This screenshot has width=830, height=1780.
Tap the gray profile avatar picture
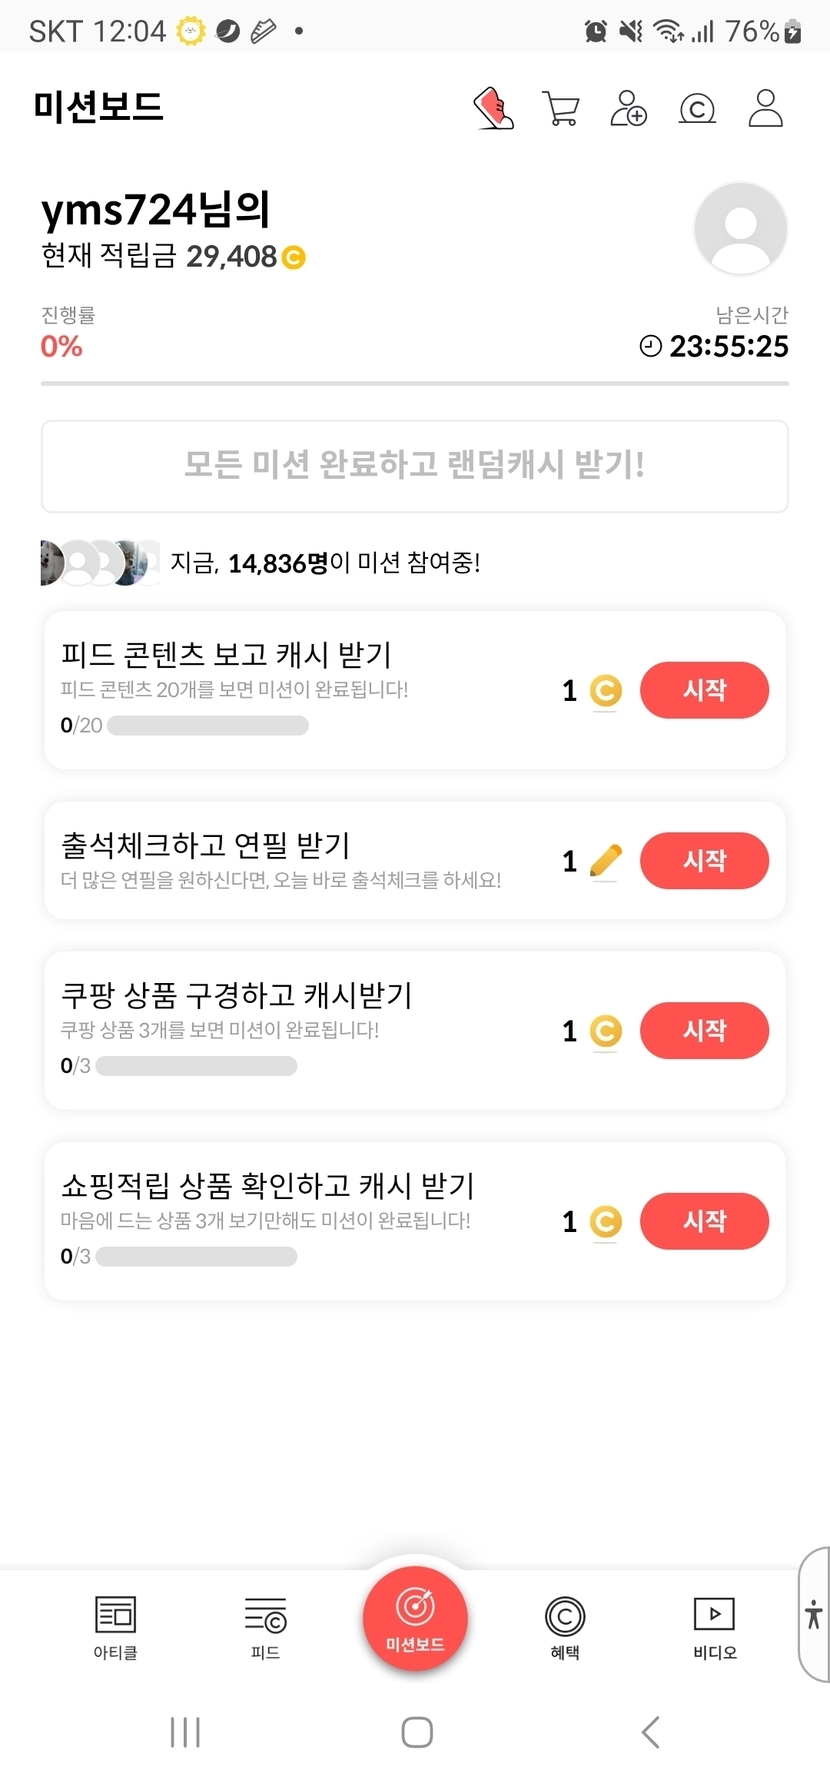(x=740, y=228)
